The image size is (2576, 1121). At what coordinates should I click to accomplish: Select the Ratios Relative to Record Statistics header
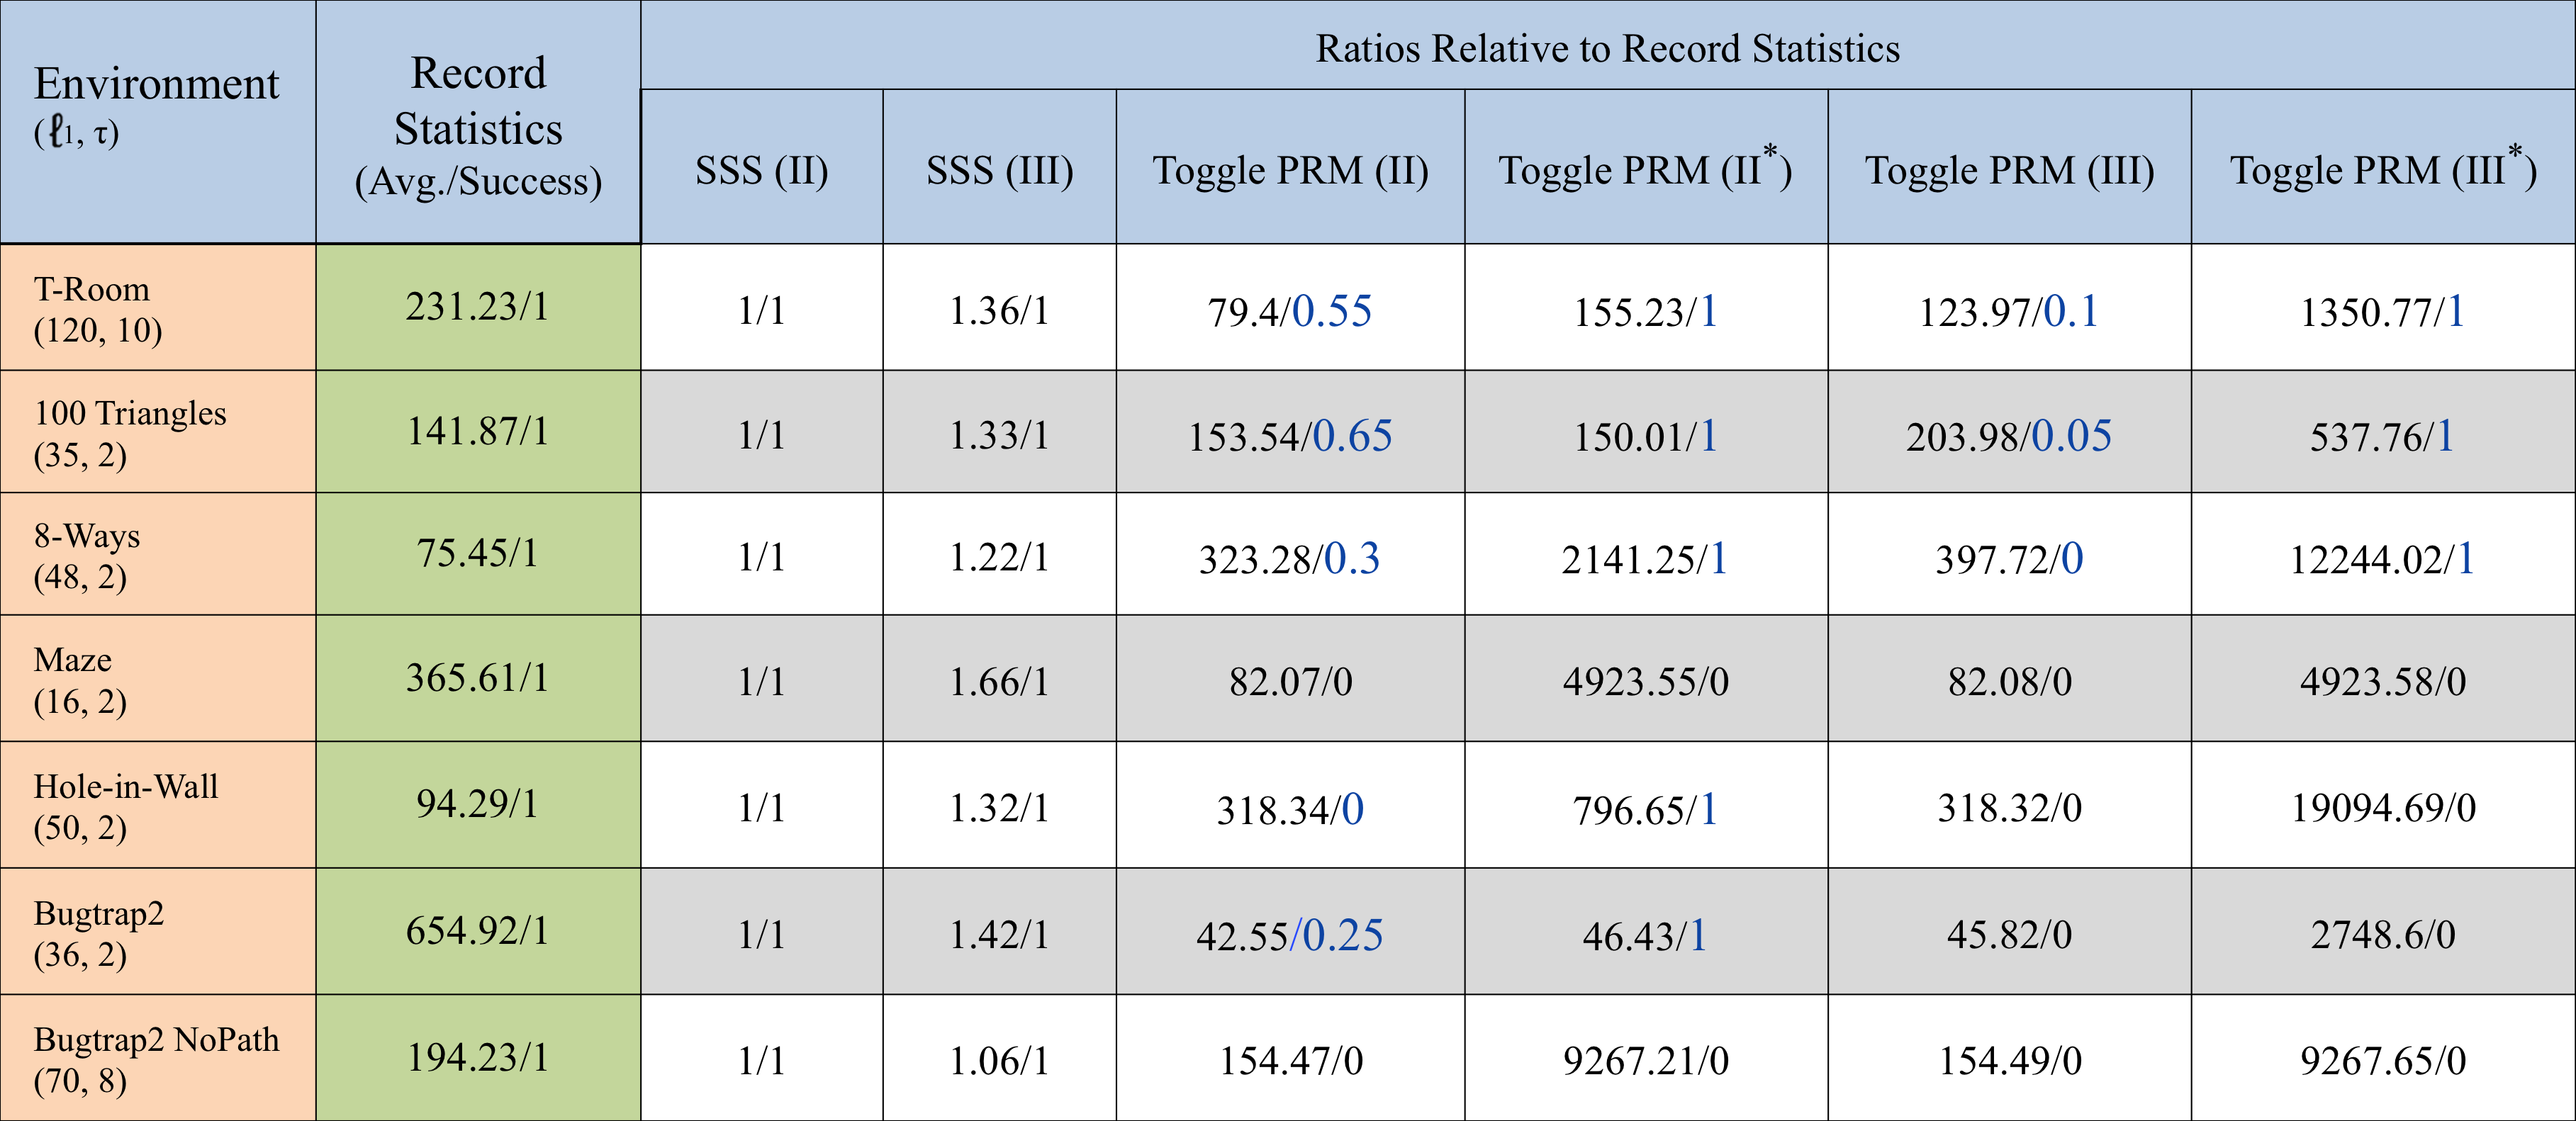pos(1607,47)
